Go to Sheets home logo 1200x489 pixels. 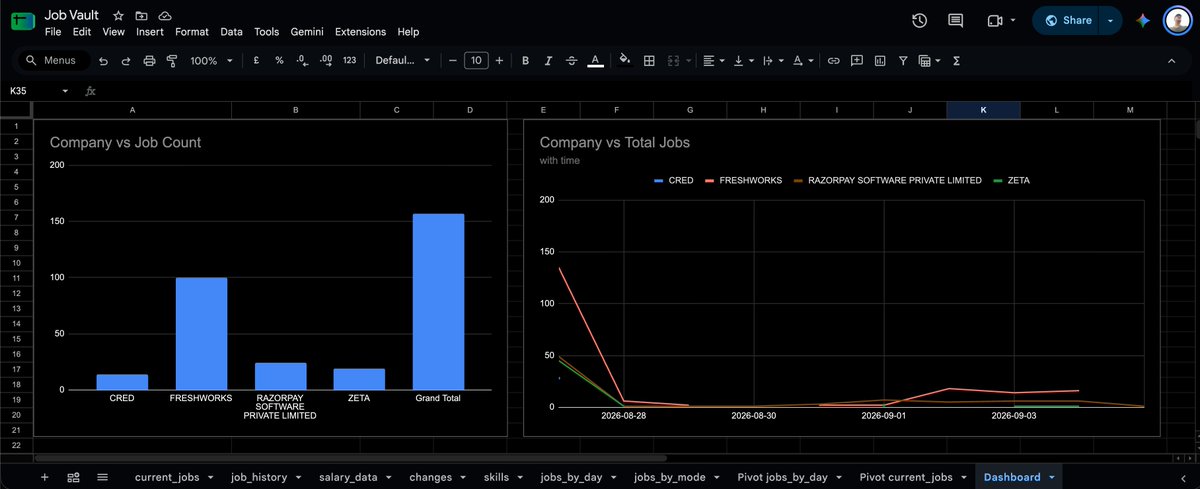[x=22, y=23]
